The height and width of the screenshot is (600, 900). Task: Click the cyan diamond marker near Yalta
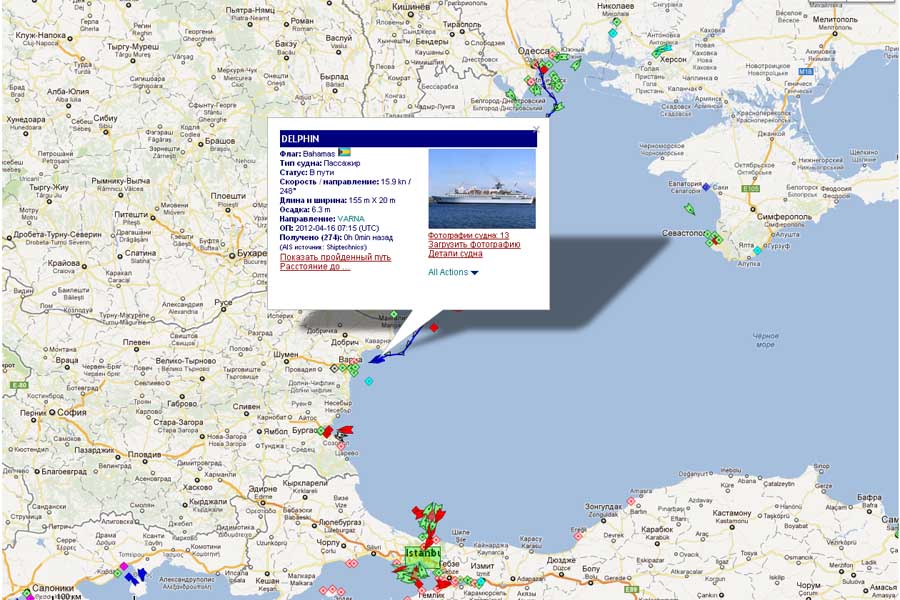point(757,251)
